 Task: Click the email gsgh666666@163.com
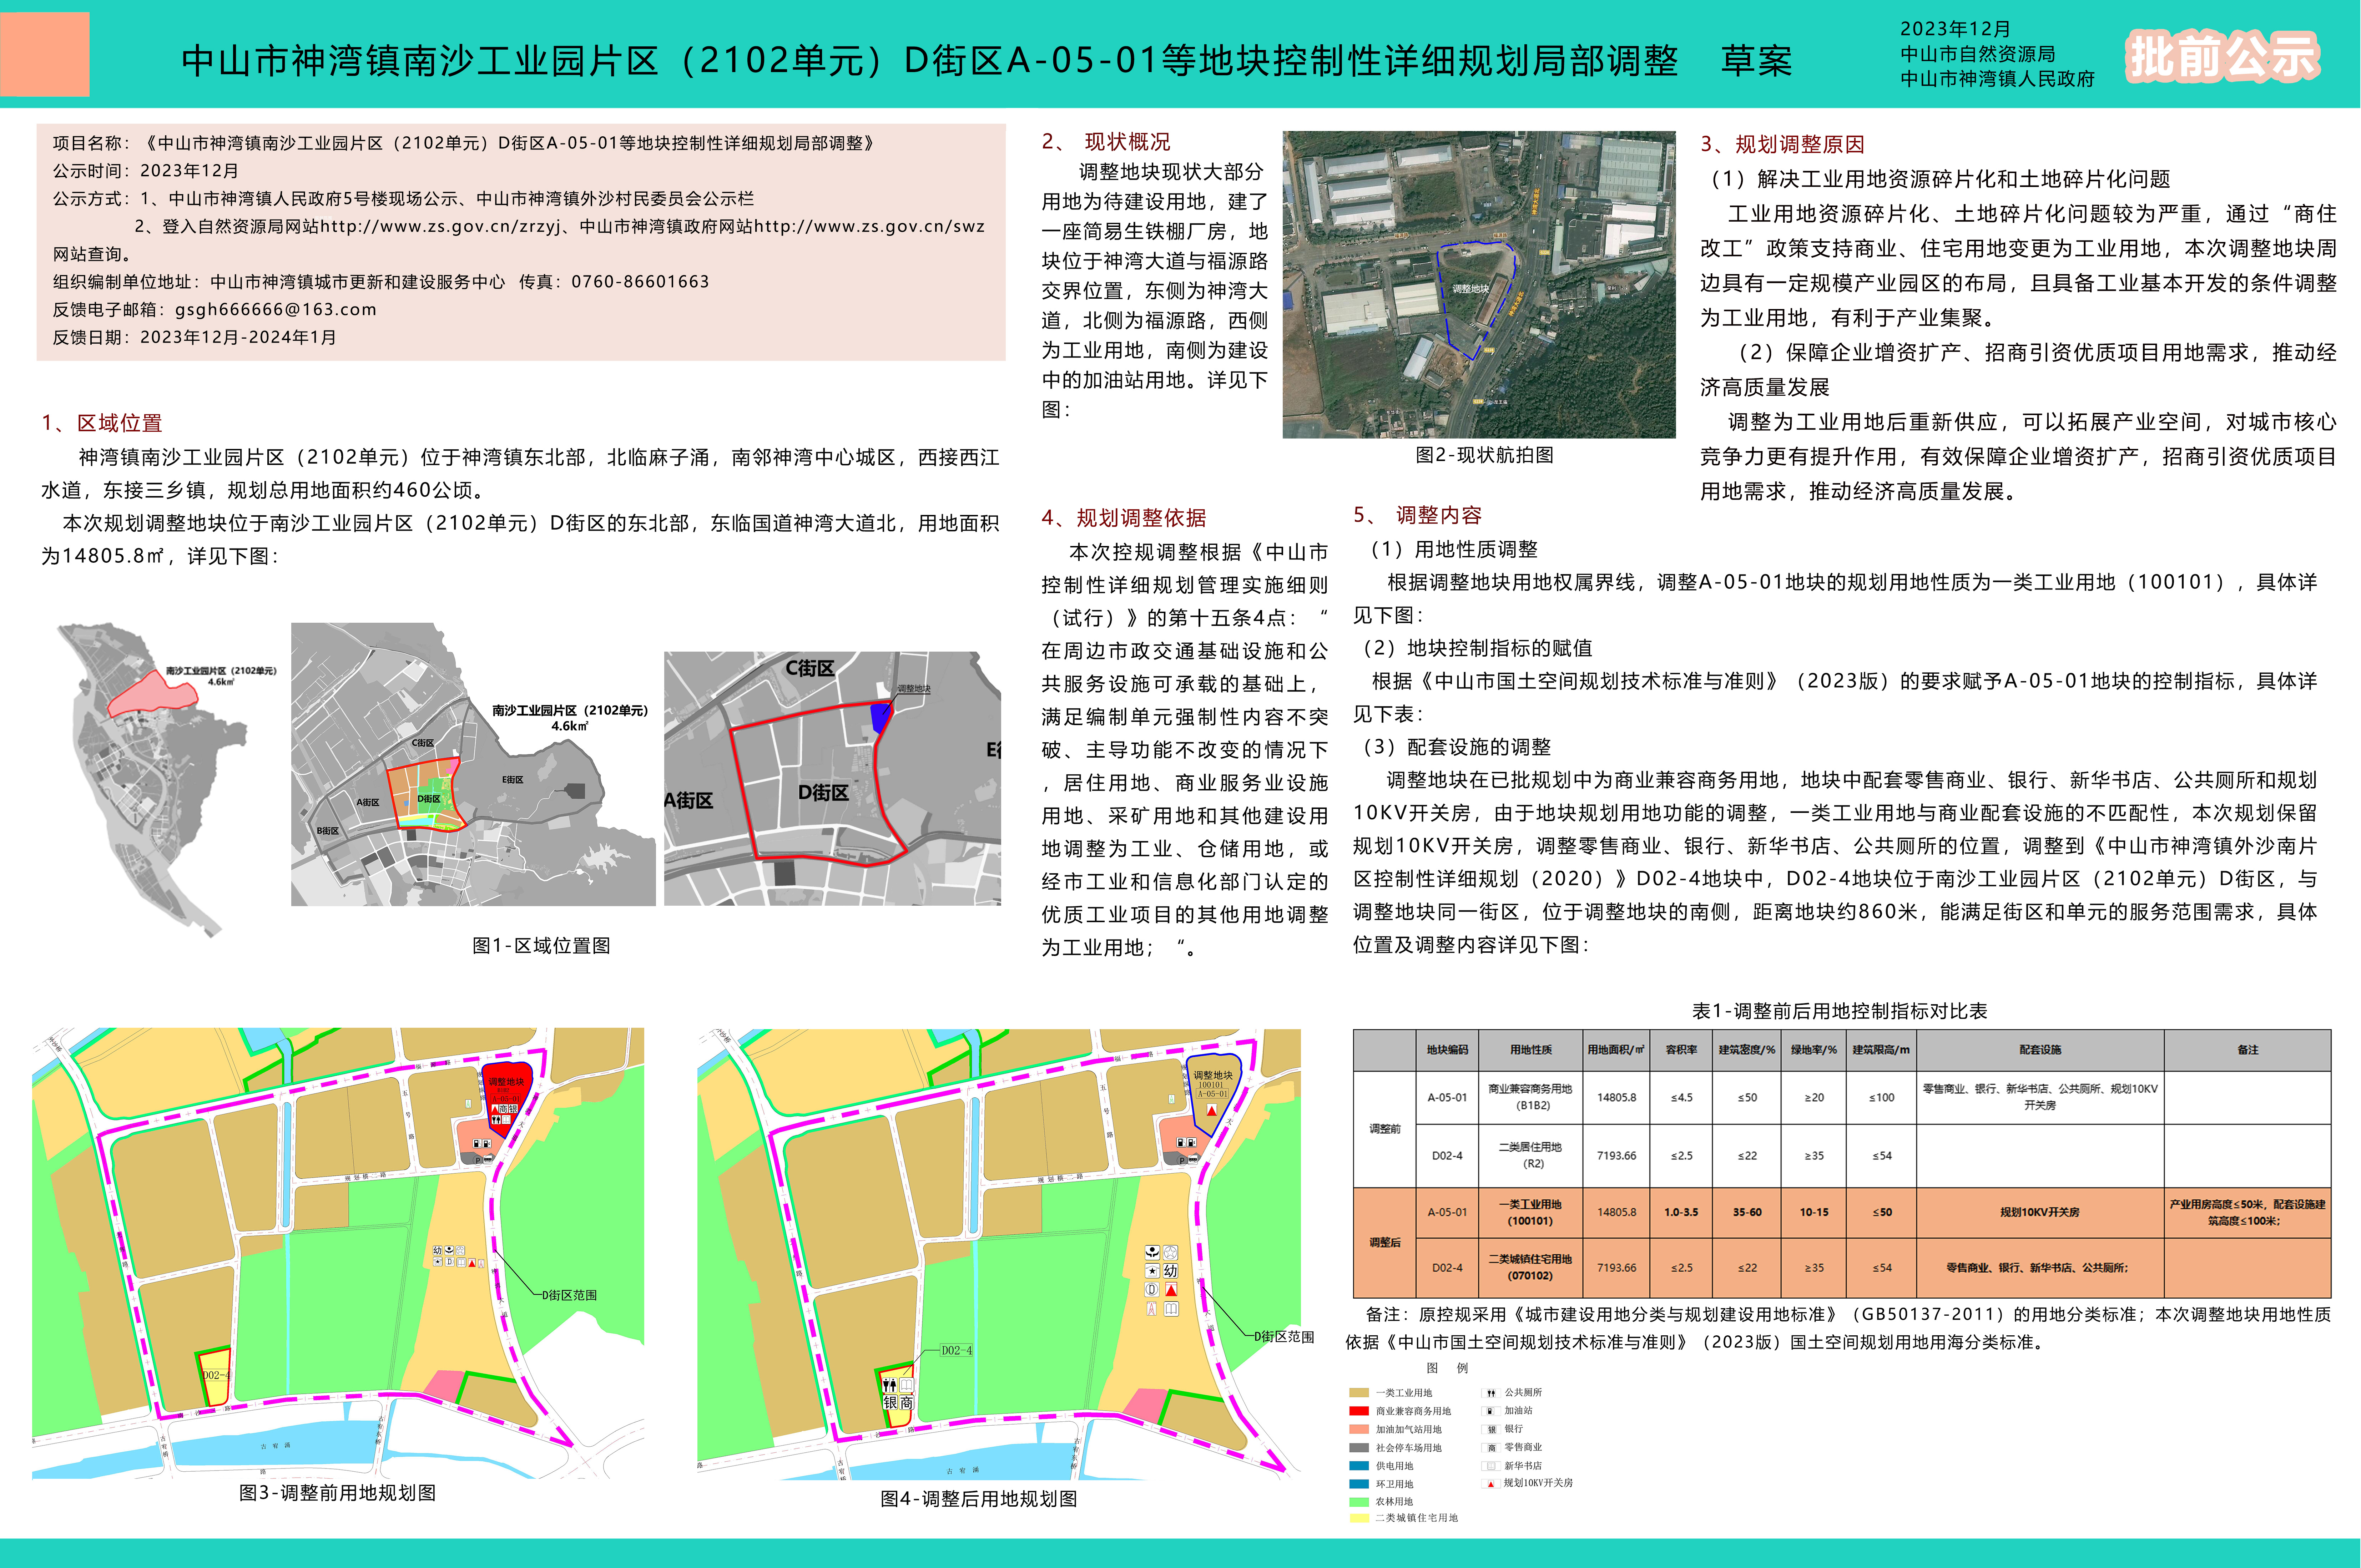(276, 310)
